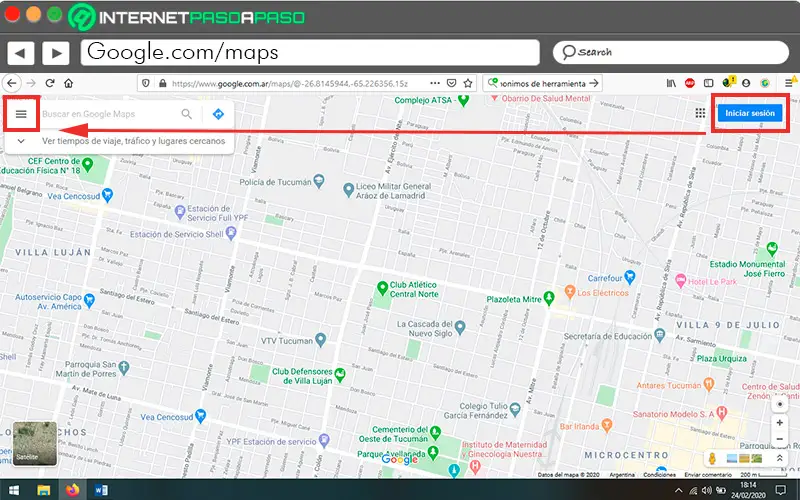Screen dimensions: 800x500
Task: Reload the page in Firefox
Action: click(x=50, y=83)
